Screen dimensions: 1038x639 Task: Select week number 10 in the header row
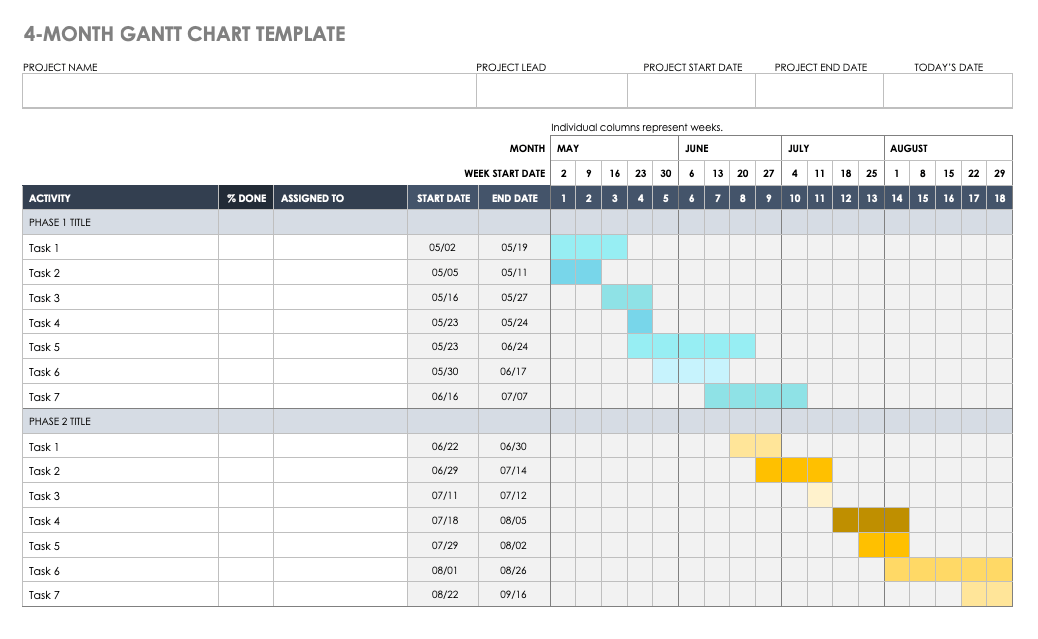coord(794,197)
